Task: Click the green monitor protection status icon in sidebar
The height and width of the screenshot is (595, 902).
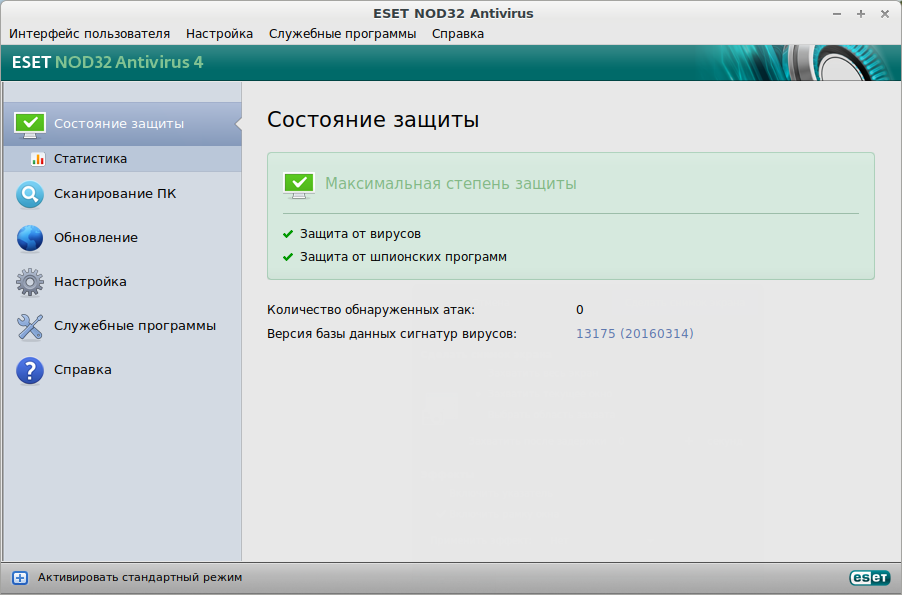Action: pos(30,124)
